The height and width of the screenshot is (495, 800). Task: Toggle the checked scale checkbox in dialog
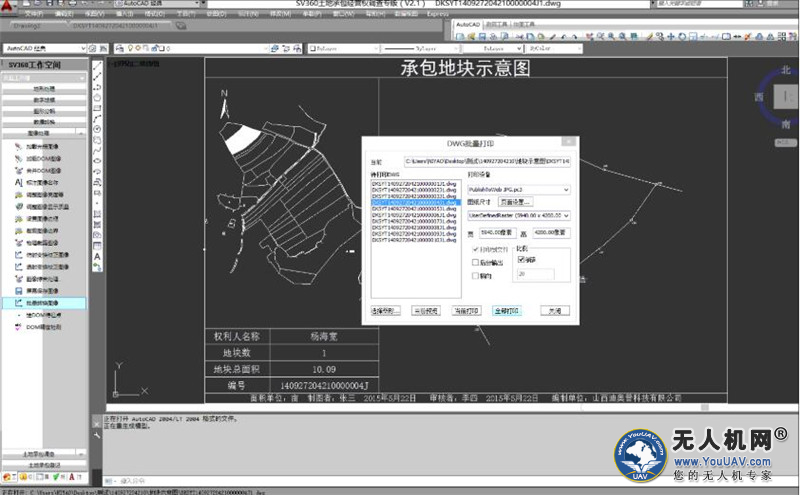522,259
